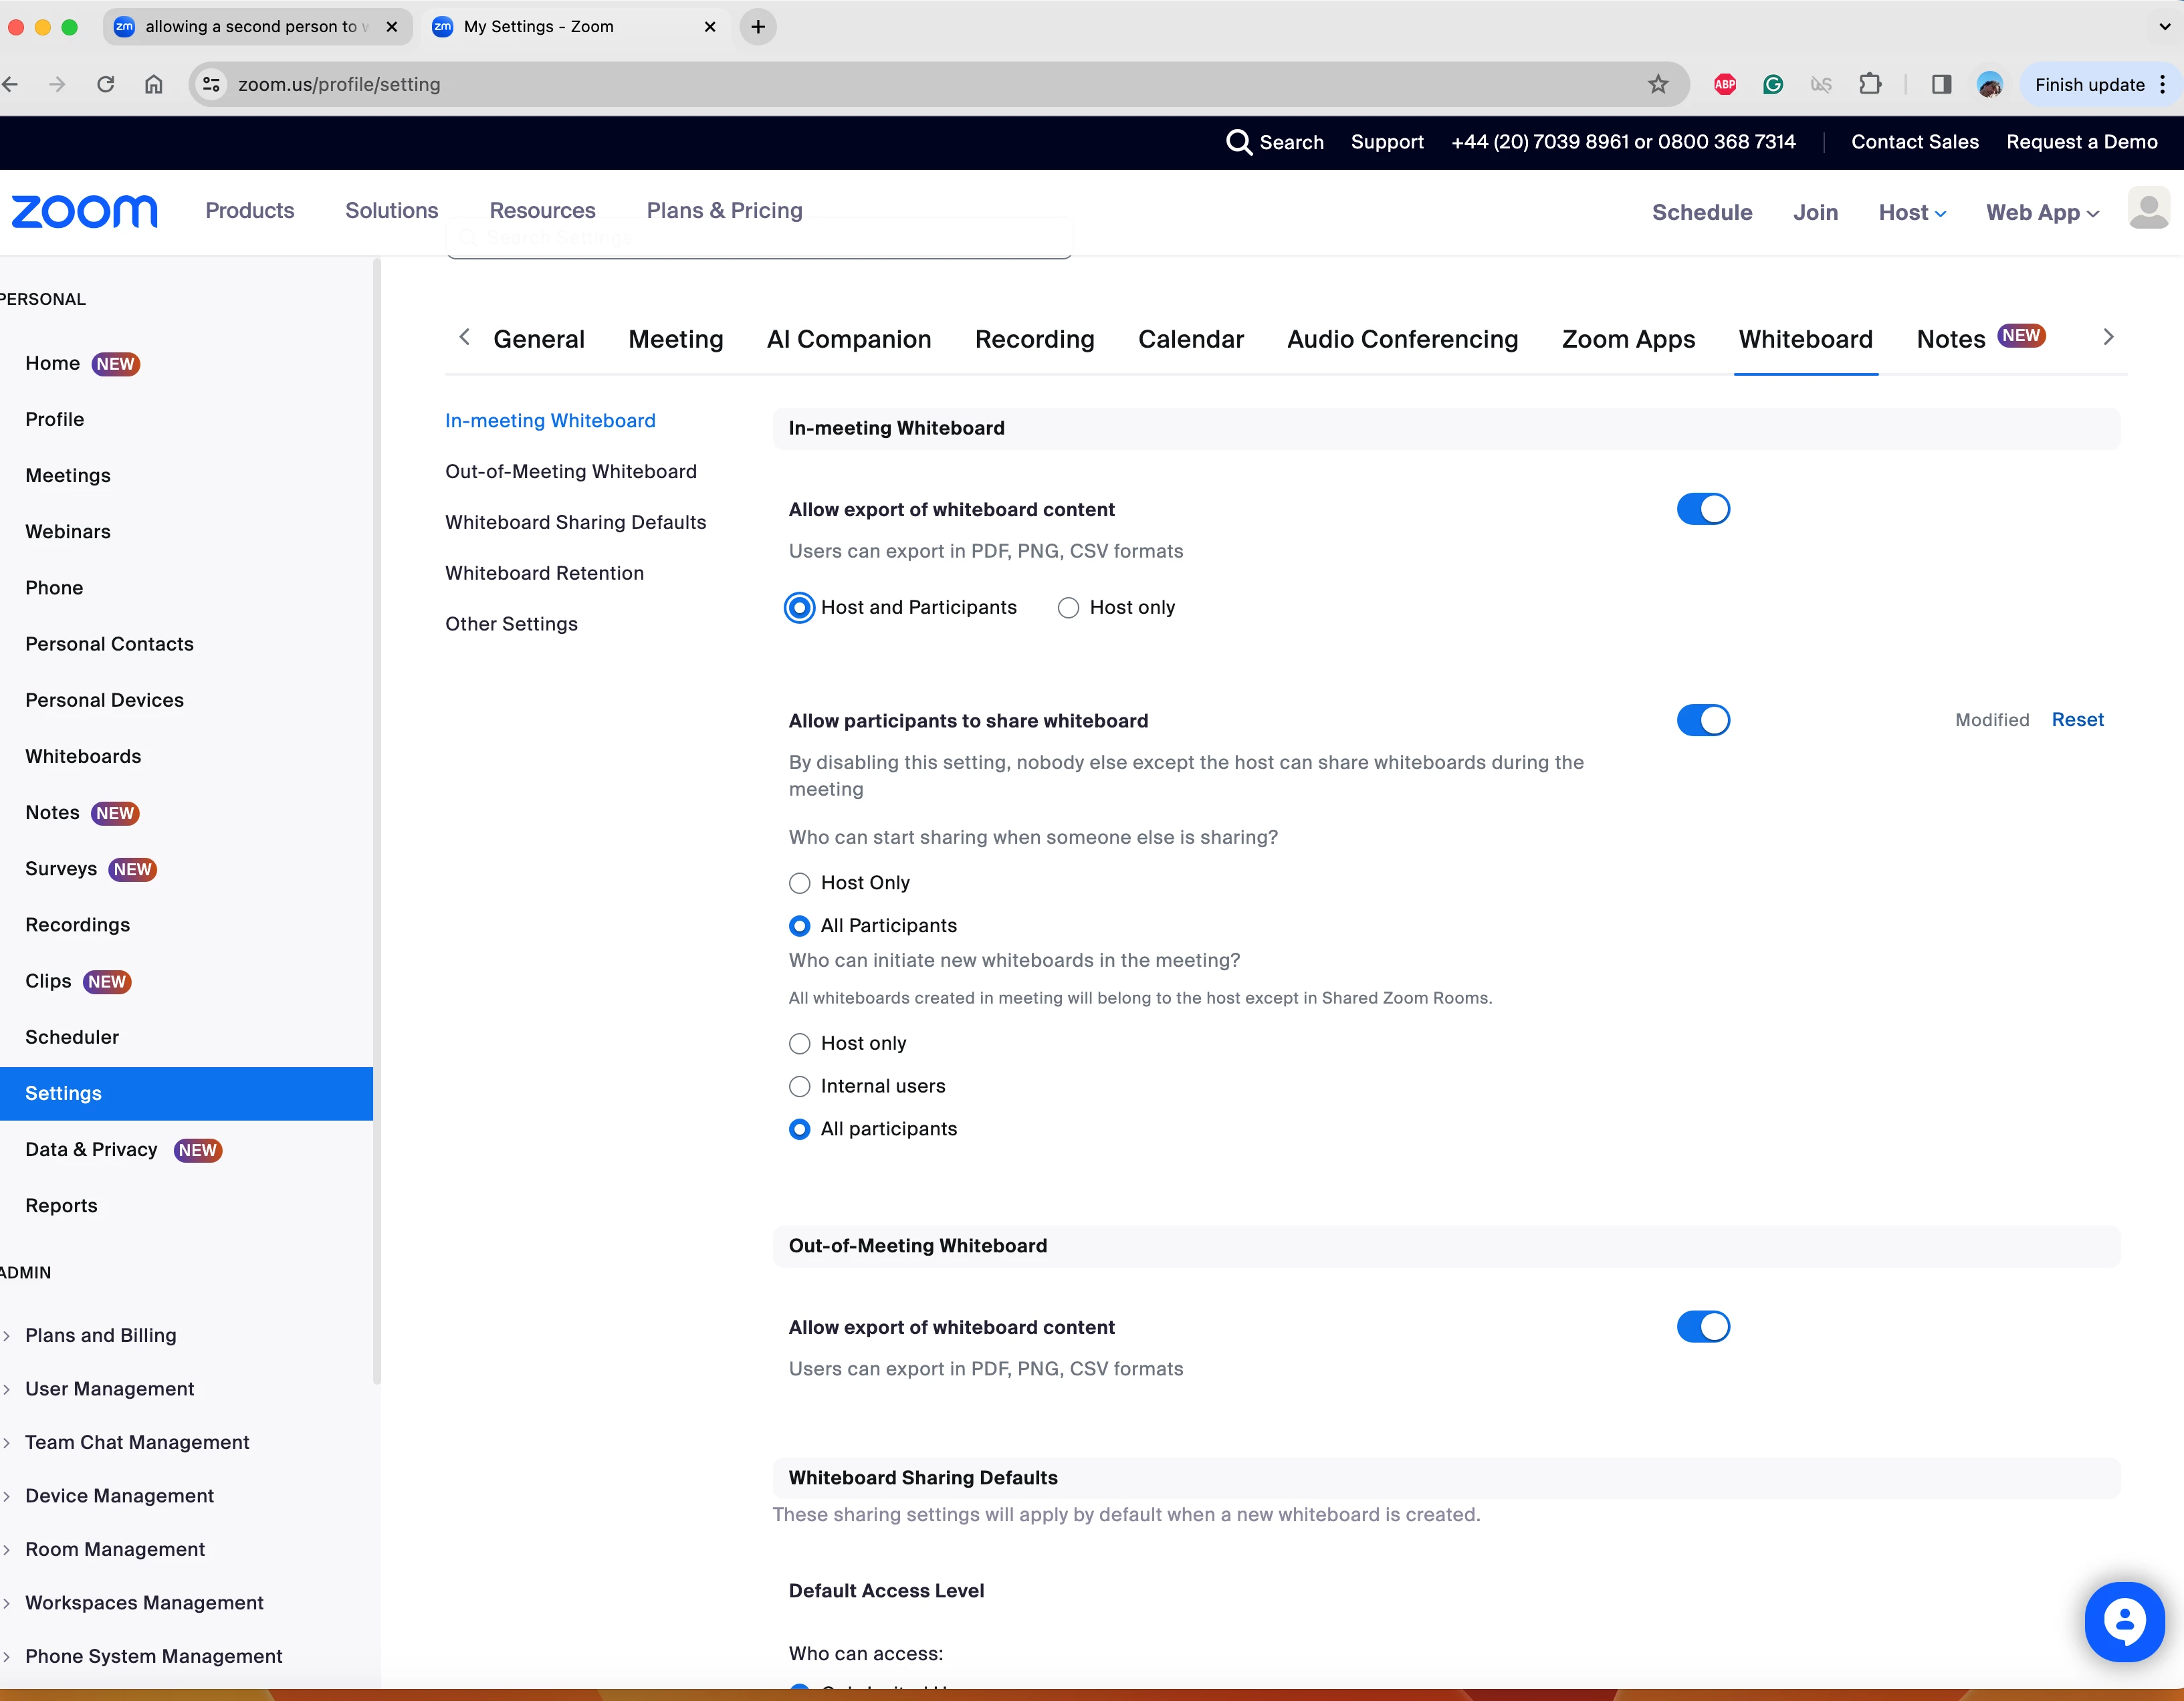Go to Whiteboard Retention section link

(x=544, y=573)
